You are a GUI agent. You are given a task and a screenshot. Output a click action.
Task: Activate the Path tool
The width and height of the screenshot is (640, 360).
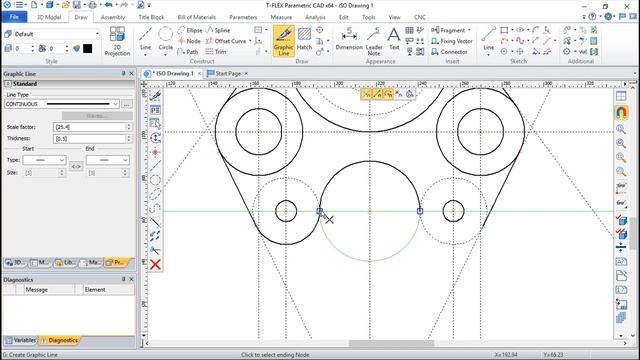(x=188, y=52)
